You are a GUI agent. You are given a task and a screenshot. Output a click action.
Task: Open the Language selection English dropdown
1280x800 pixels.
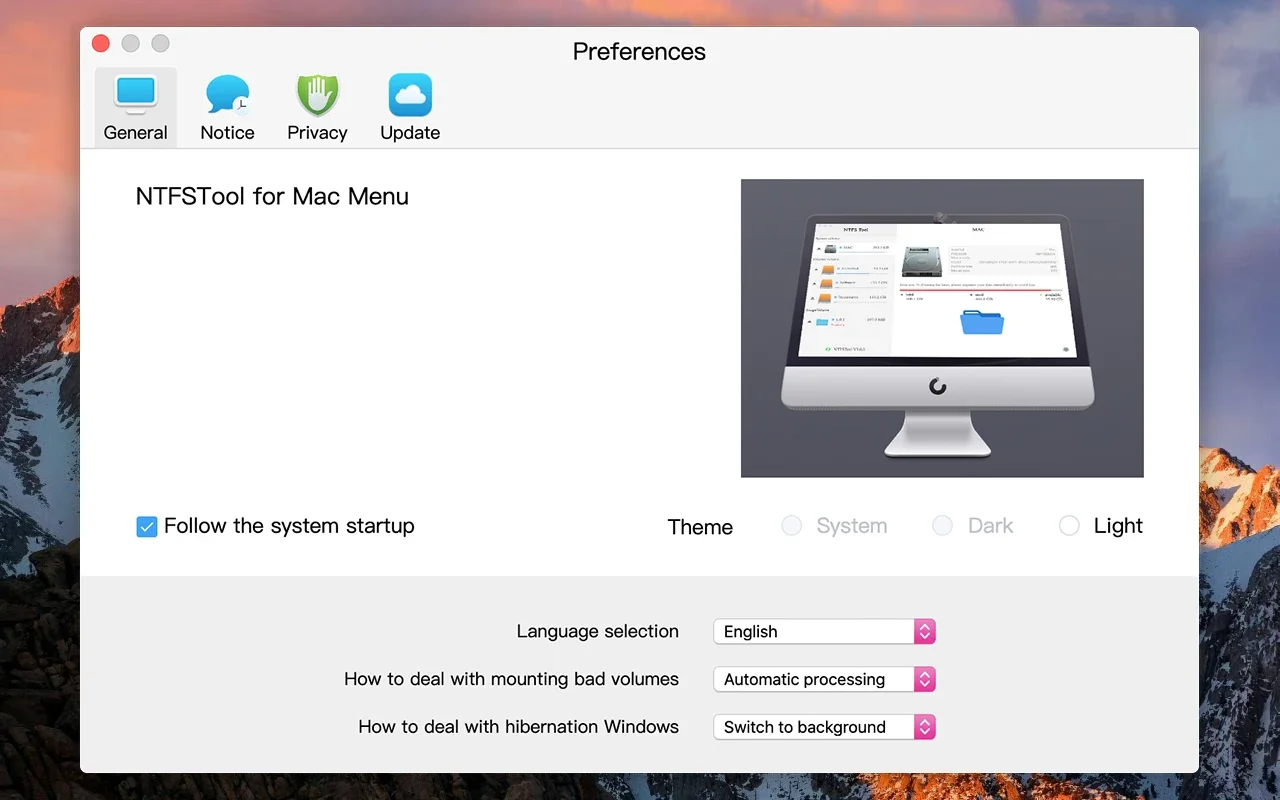tap(824, 631)
